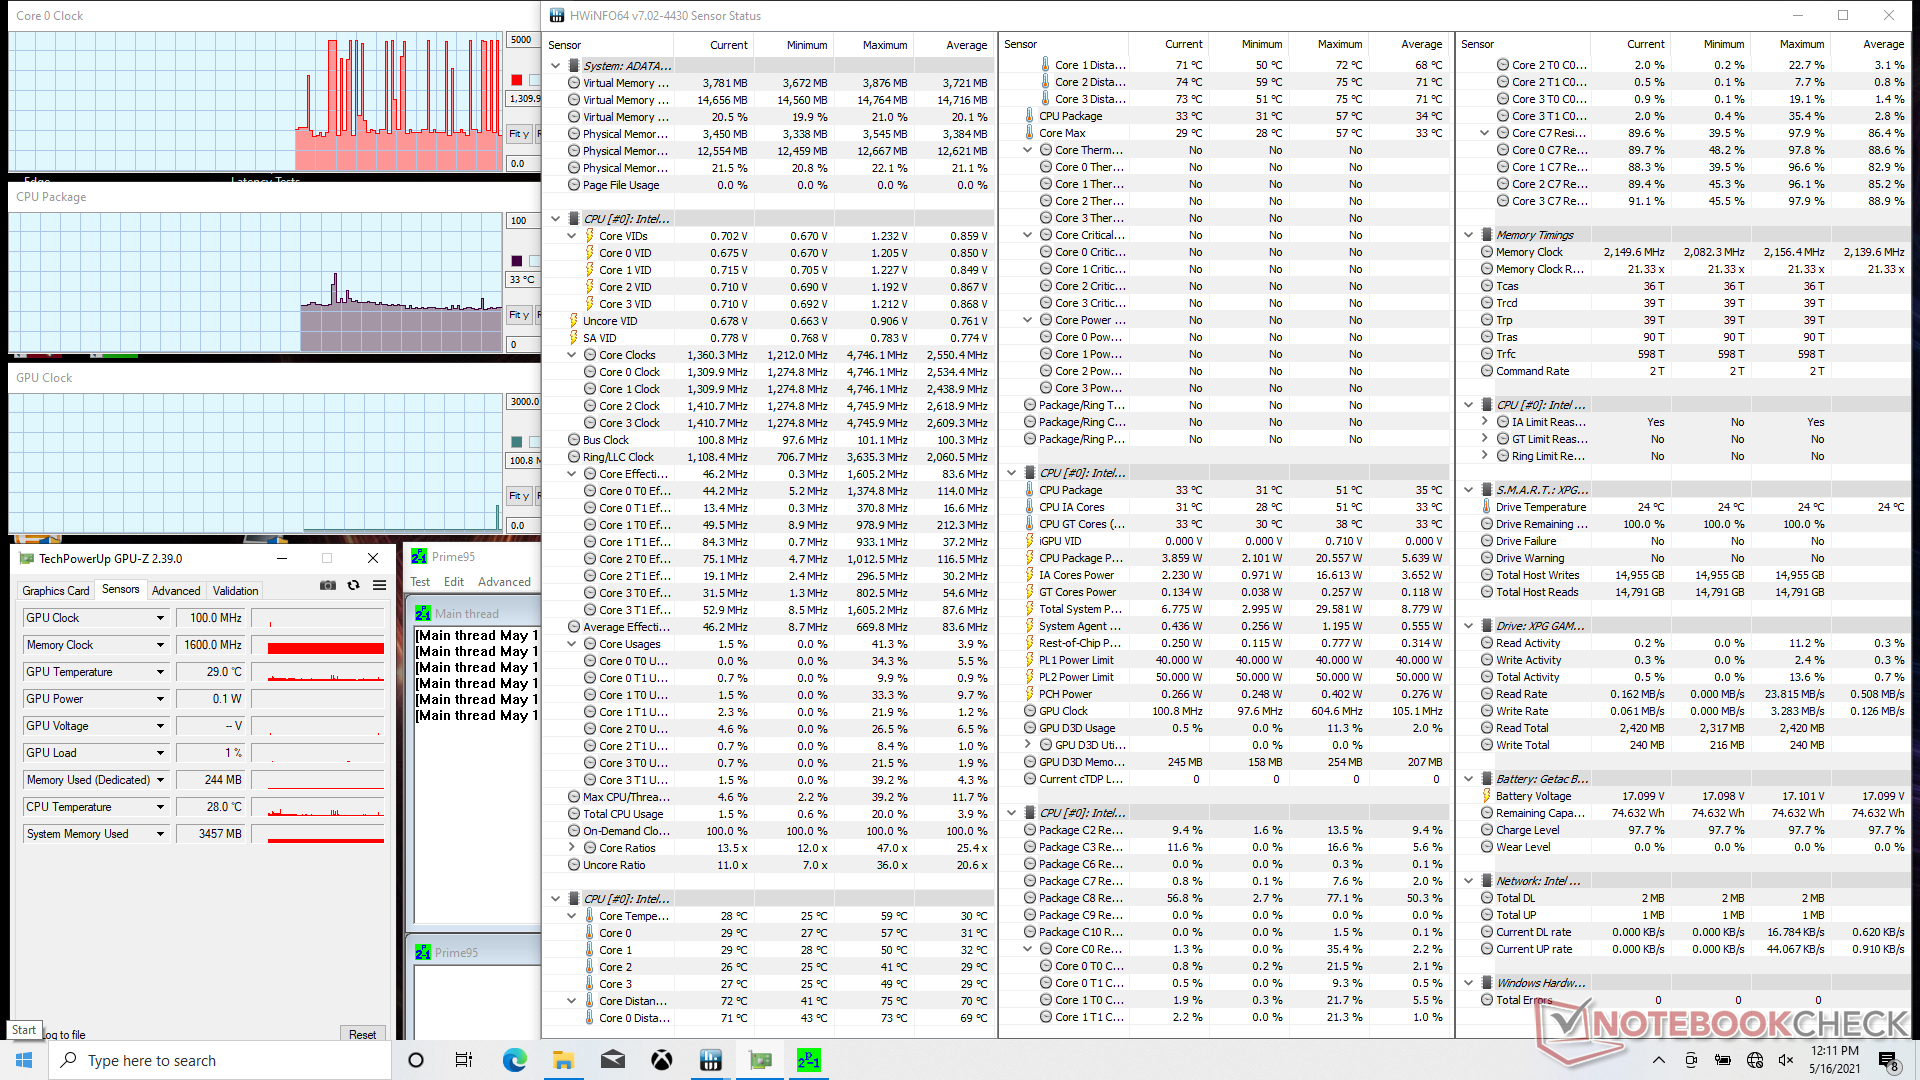Click Fit y in CPU Package graph
1920x1080 pixels.
(x=519, y=315)
